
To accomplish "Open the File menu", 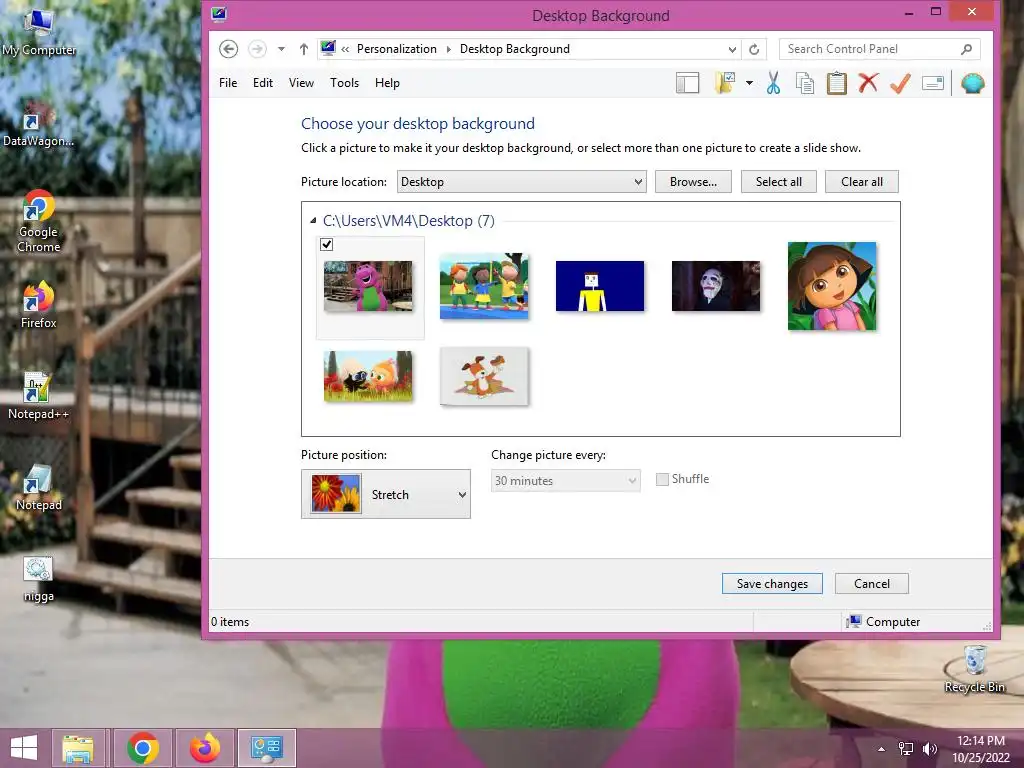I will click(x=228, y=83).
